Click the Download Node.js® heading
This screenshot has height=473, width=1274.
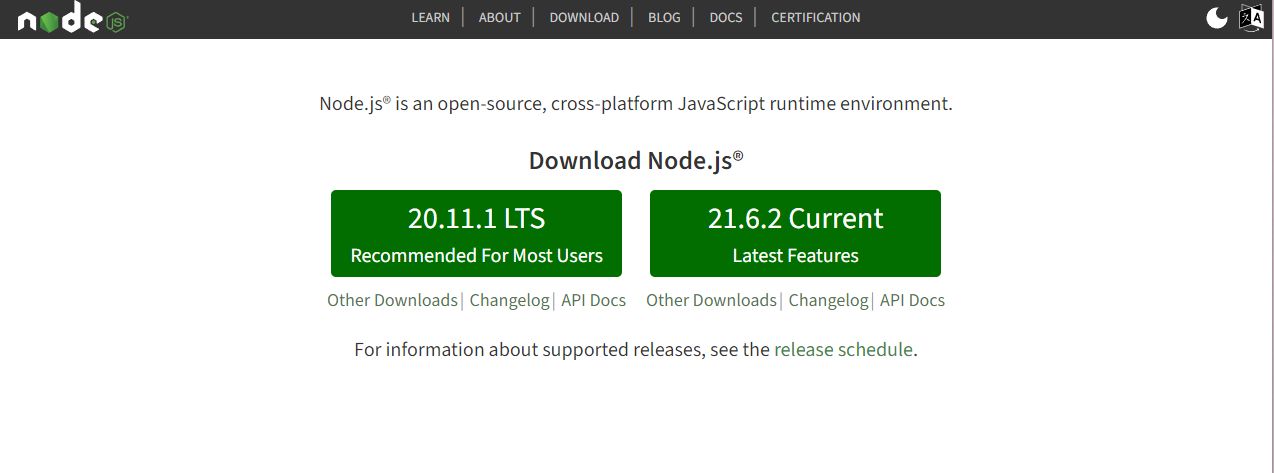636,160
